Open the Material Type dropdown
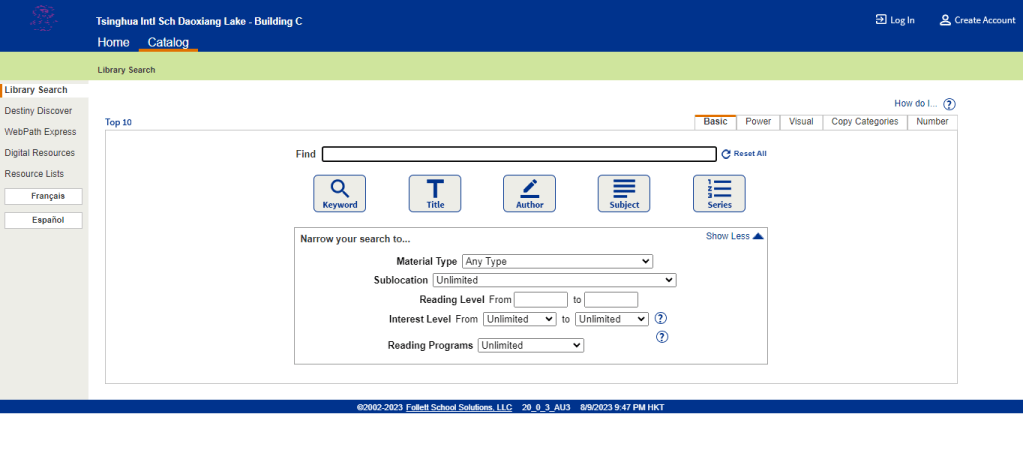The height and width of the screenshot is (459, 1023). coord(557,261)
